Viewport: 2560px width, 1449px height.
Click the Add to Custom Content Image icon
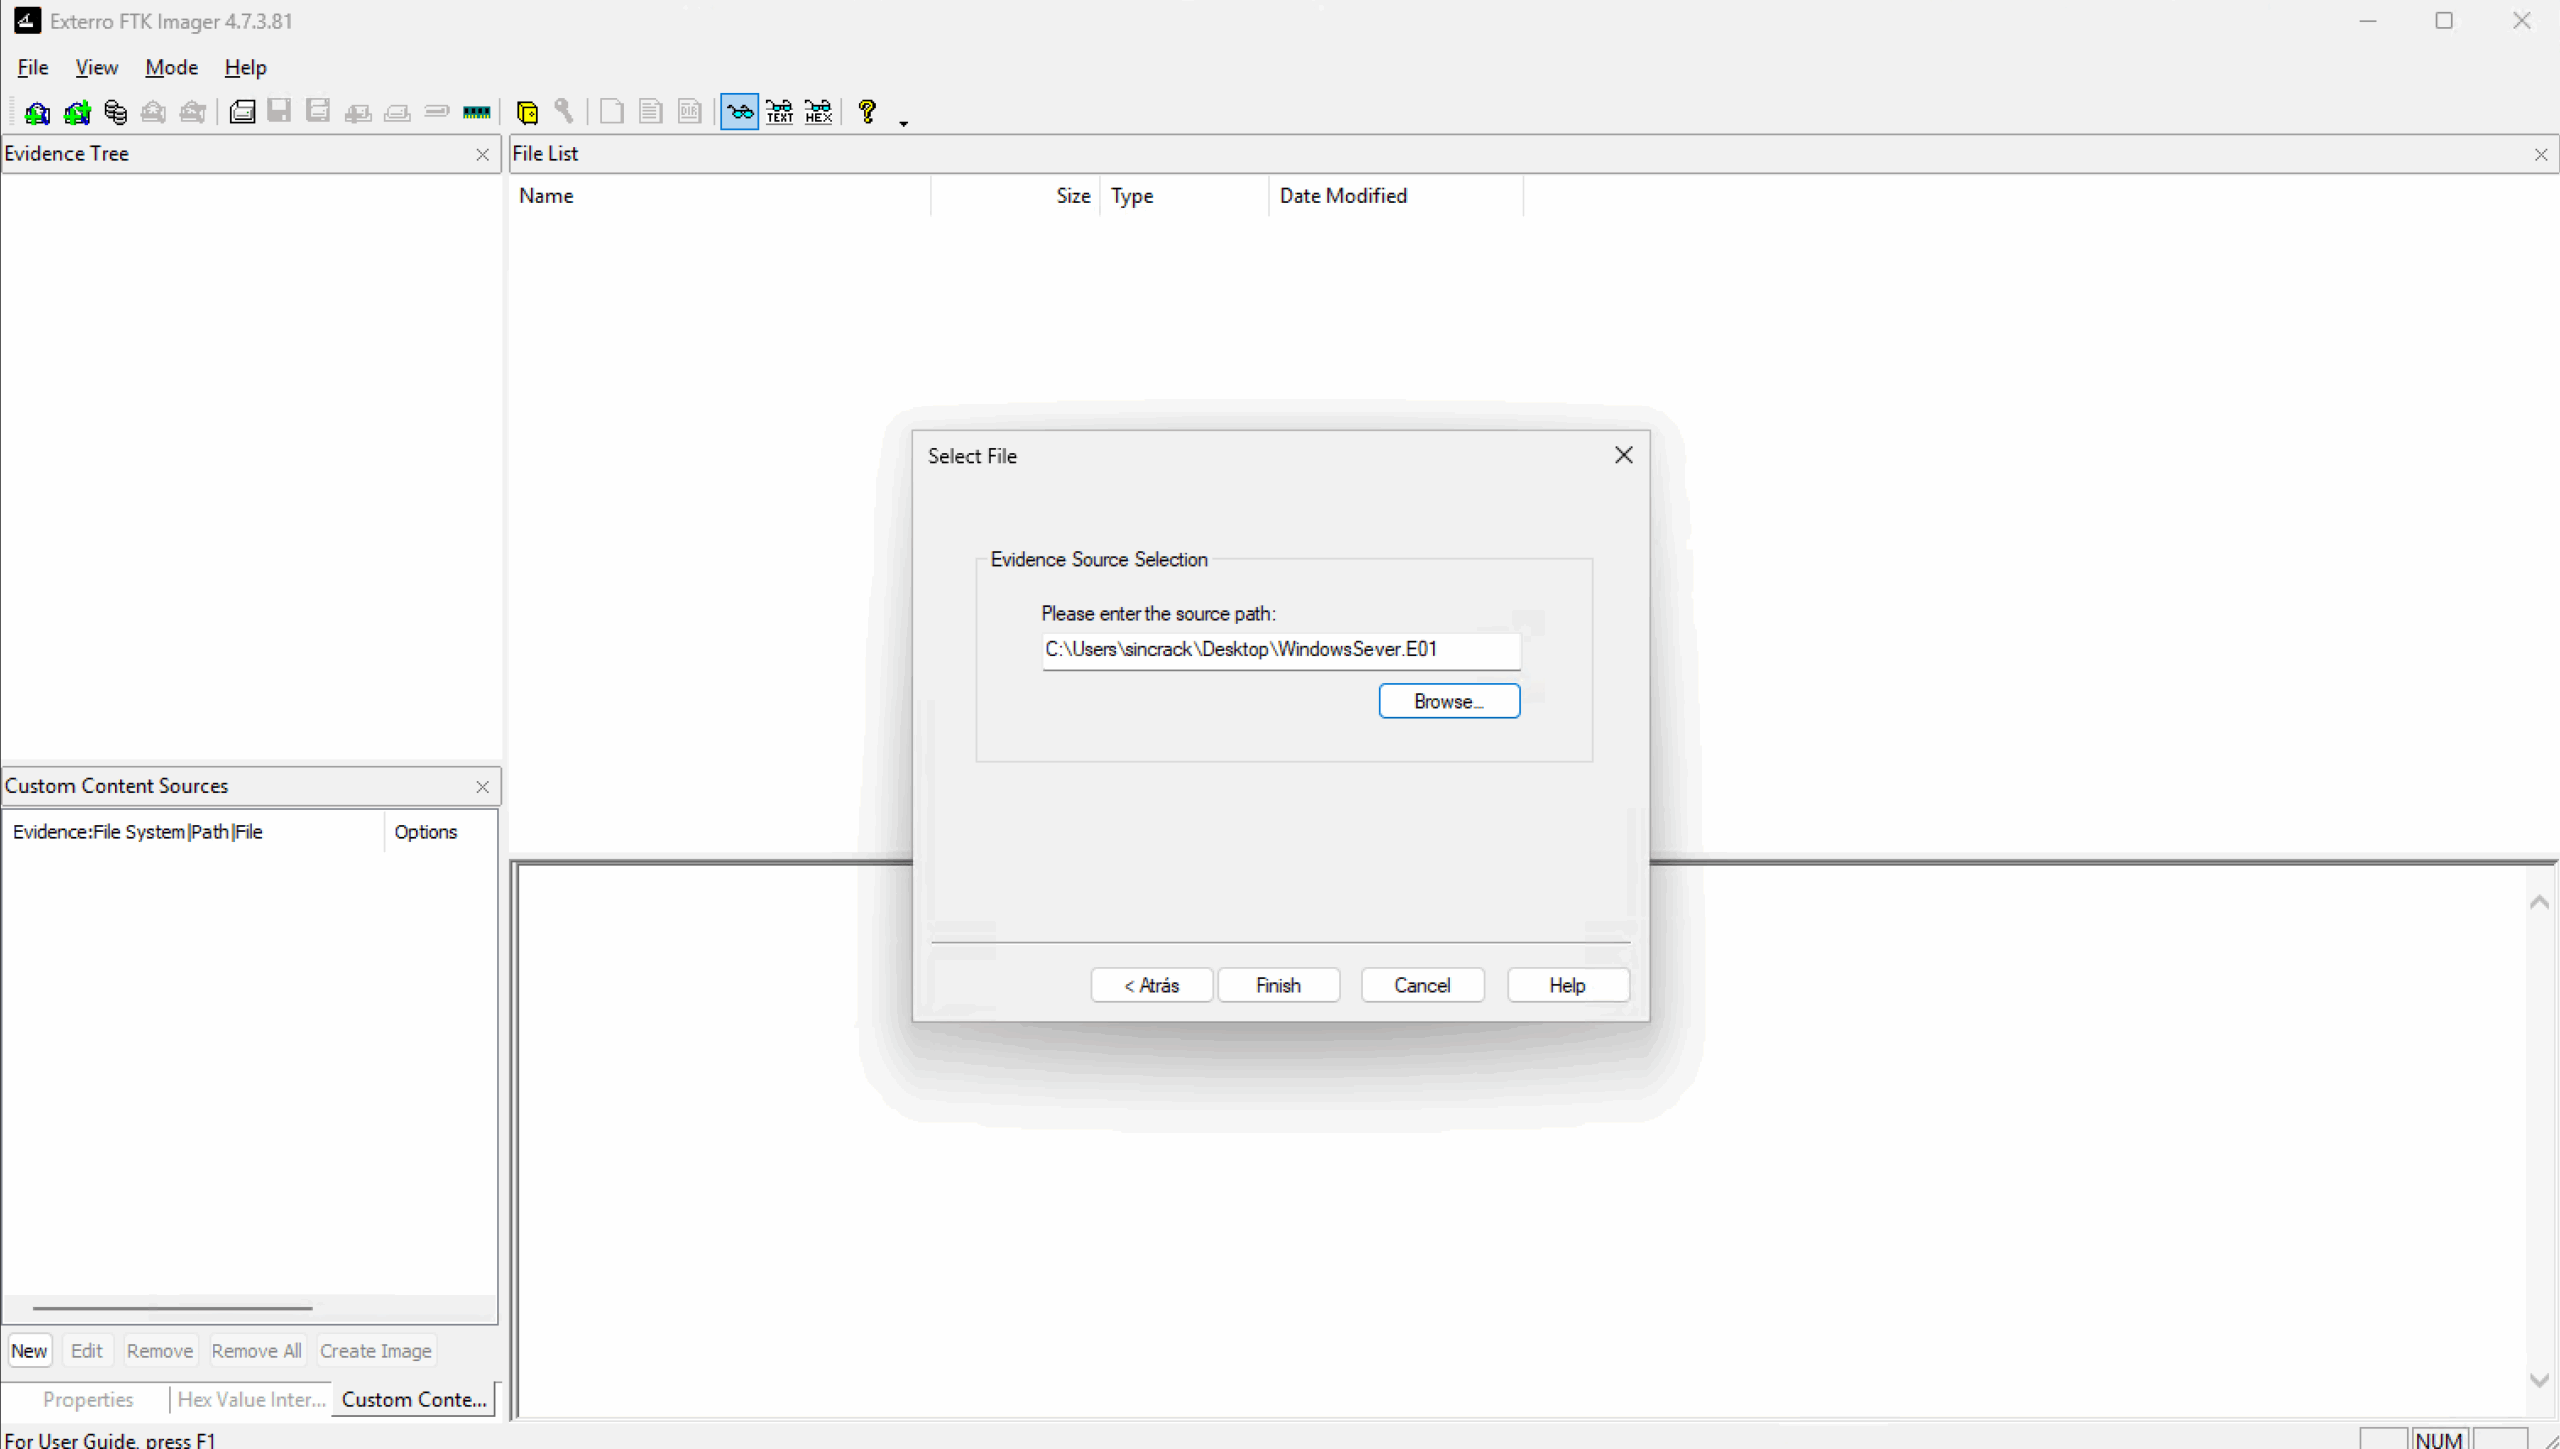[358, 113]
